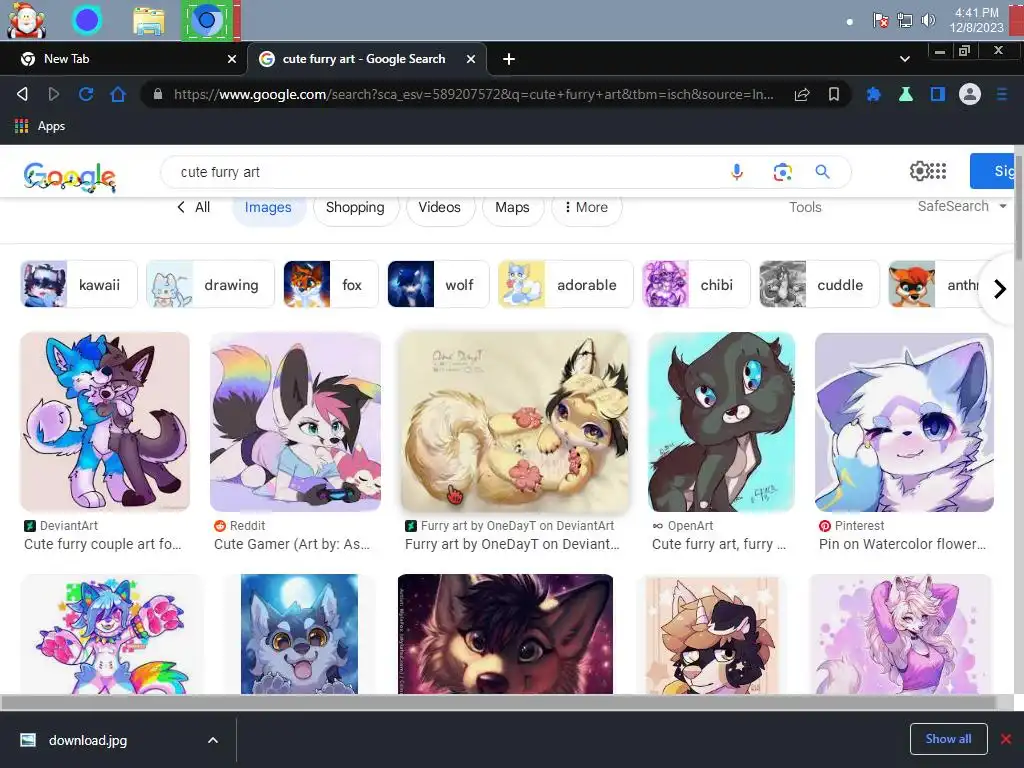Screen dimensions: 1024x768
Task: Open the Apps bookmark shortcut
Action: point(40,126)
